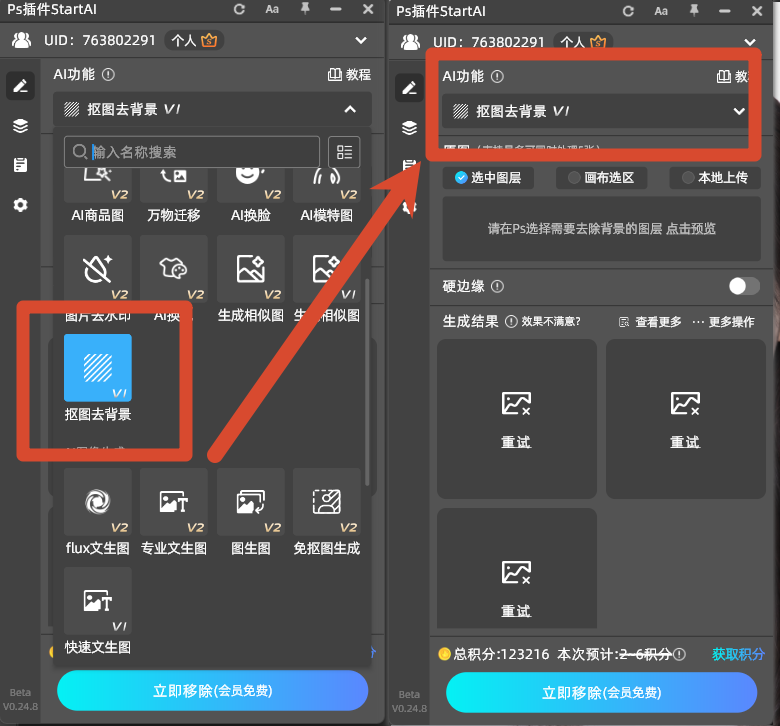The height and width of the screenshot is (726, 780).
Task: Click UID: 763802291 text in left panel
Action: coord(99,40)
